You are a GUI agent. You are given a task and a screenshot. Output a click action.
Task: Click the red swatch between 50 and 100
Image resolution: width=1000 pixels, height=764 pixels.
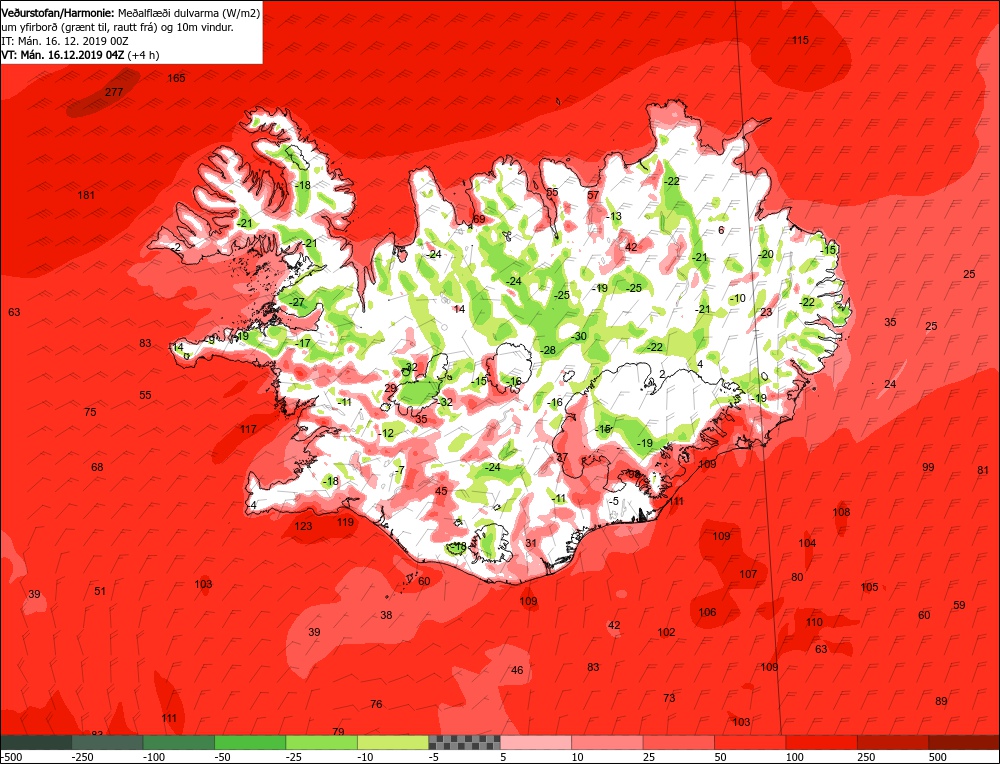(750, 742)
